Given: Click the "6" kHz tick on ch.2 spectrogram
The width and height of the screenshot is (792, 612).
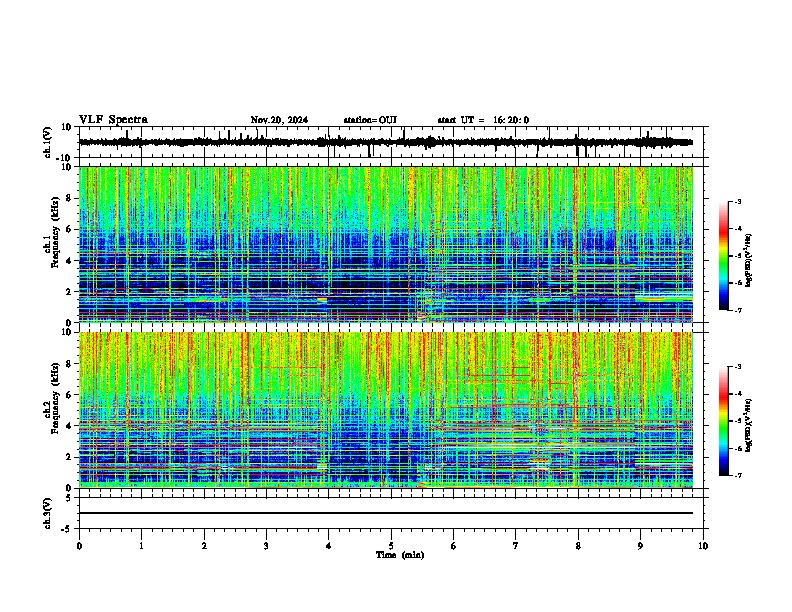Looking at the screenshot, I should pyautogui.click(x=69, y=395).
